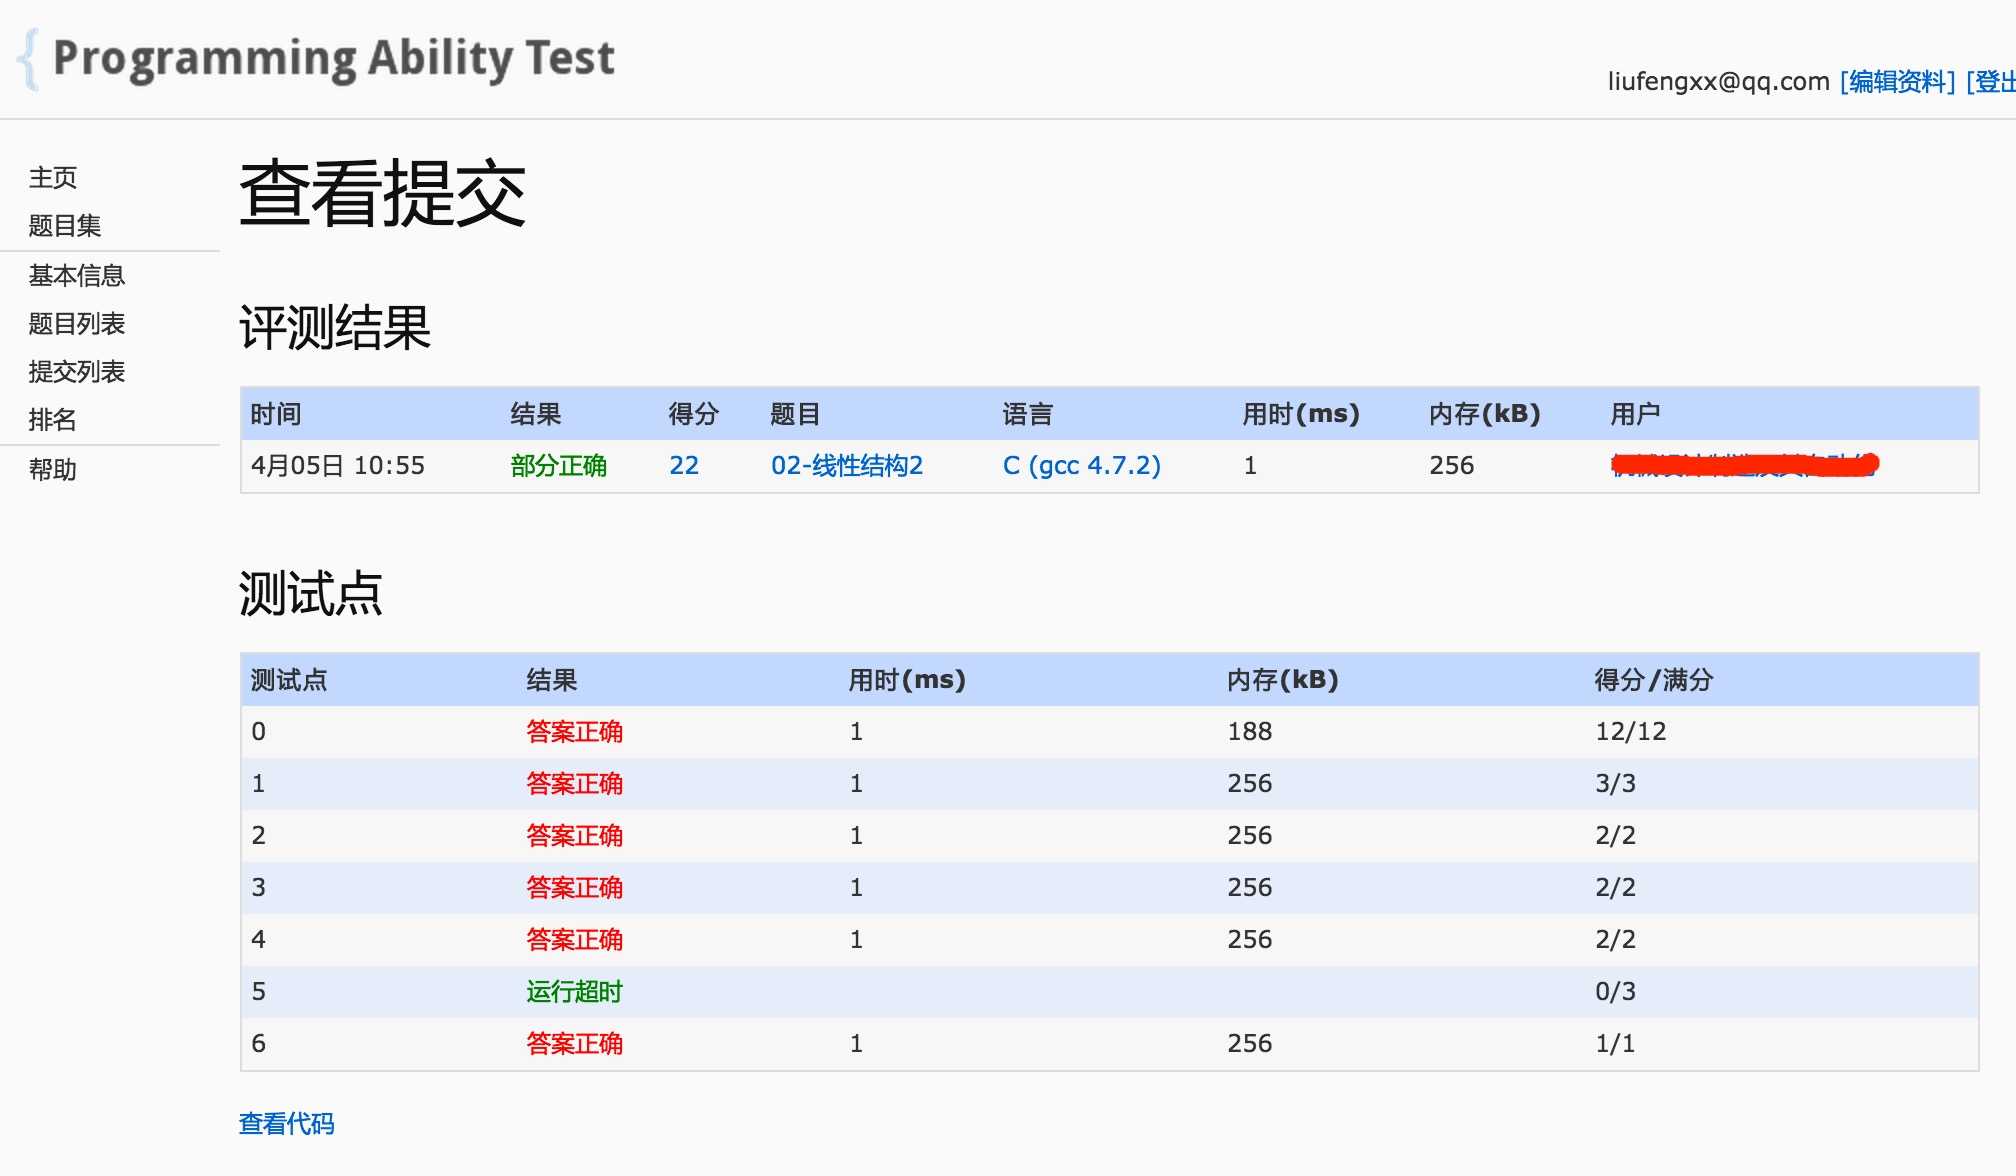Click the Programming Ability Test logo

(x=316, y=58)
